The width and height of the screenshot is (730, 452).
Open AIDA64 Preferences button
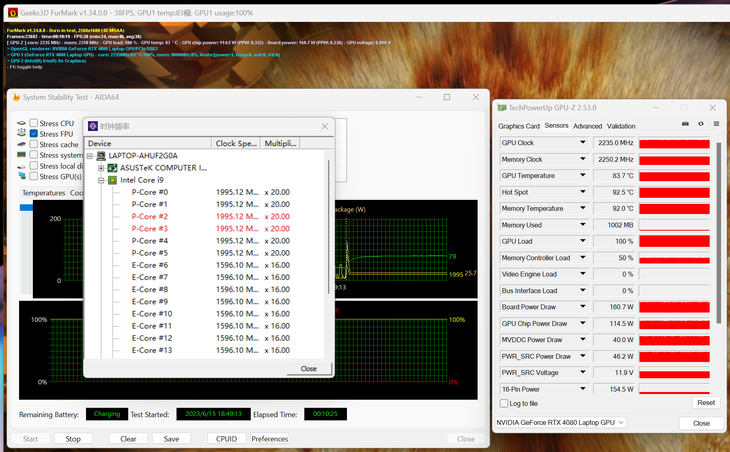coord(270,439)
